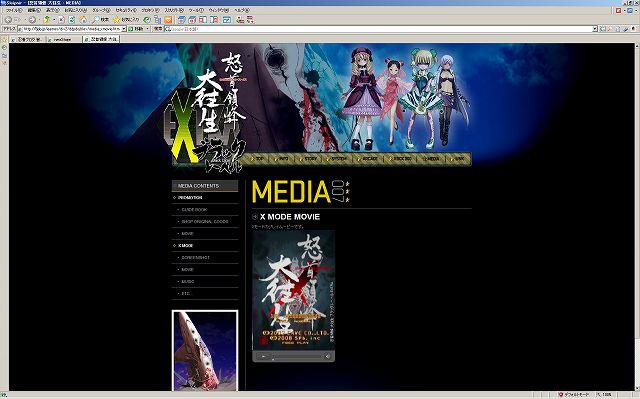Image resolution: width=640 pixels, height=399 pixels.
Task: Click the orange envelope toolbar icon
Action: pos(168,20)
